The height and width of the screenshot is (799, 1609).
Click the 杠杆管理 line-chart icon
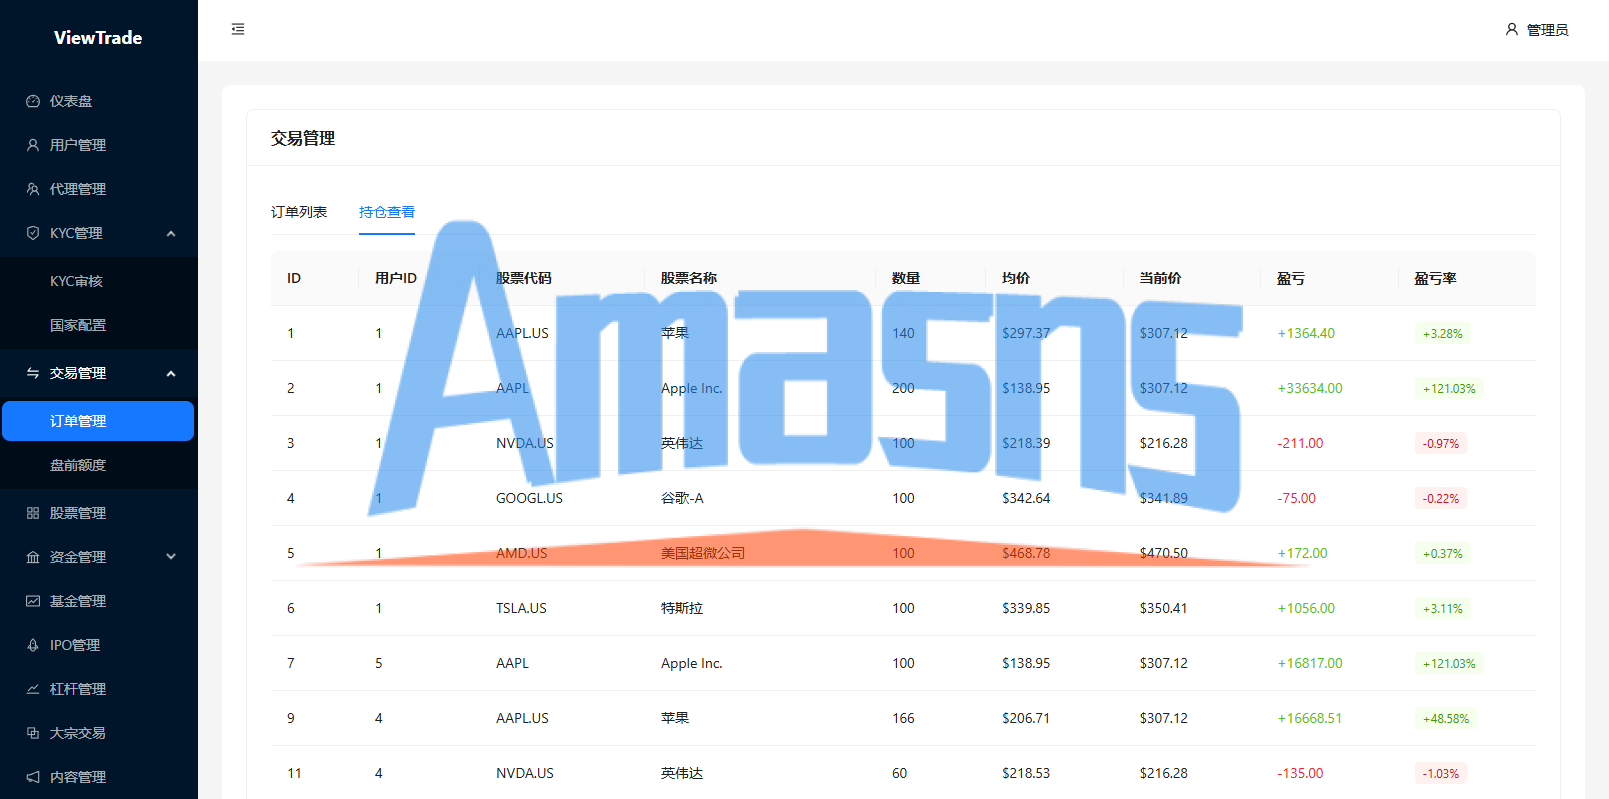tap(33, 689)
